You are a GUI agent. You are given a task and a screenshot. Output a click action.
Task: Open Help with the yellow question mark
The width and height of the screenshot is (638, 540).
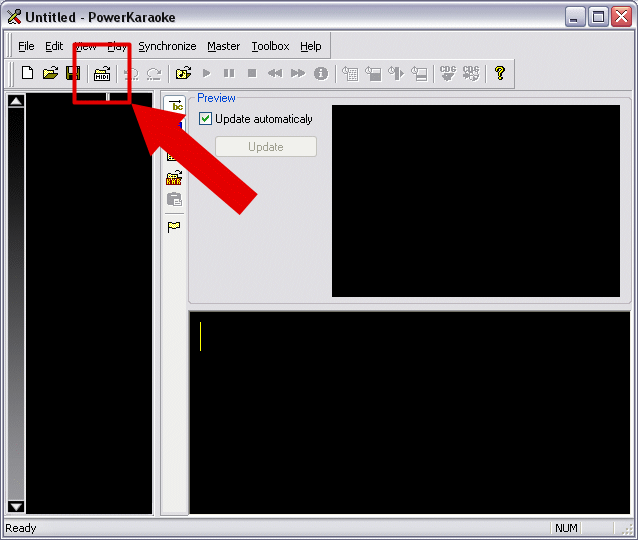500,73
